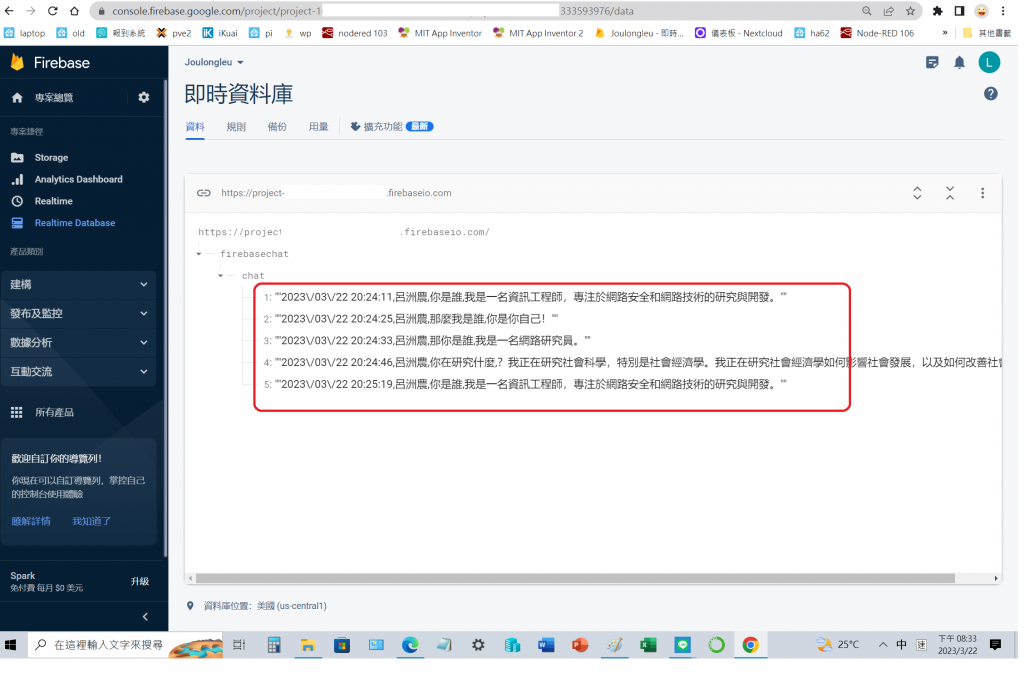Open Word from the taskbar
This screenshot has width=1024, height=683.
546,645
